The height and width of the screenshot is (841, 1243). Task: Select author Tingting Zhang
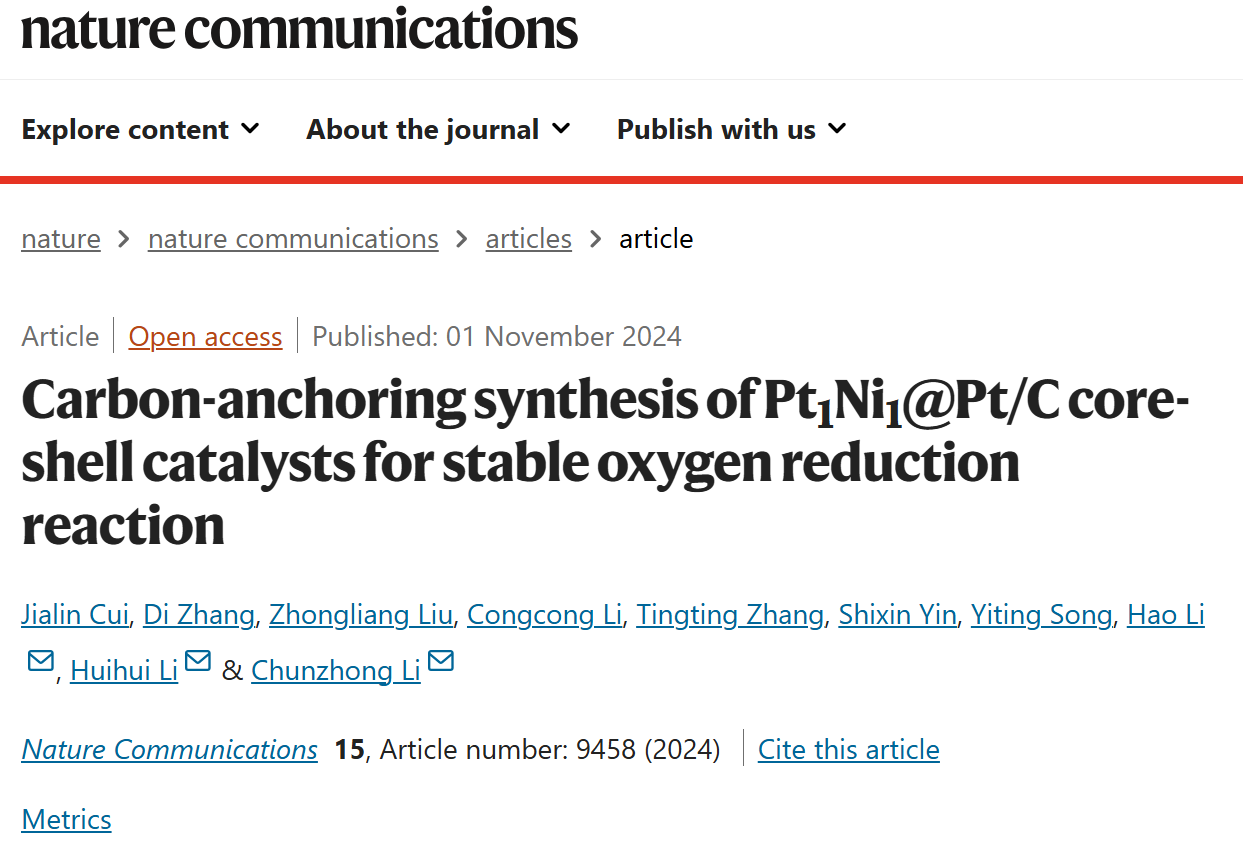(x=730, y=614)
